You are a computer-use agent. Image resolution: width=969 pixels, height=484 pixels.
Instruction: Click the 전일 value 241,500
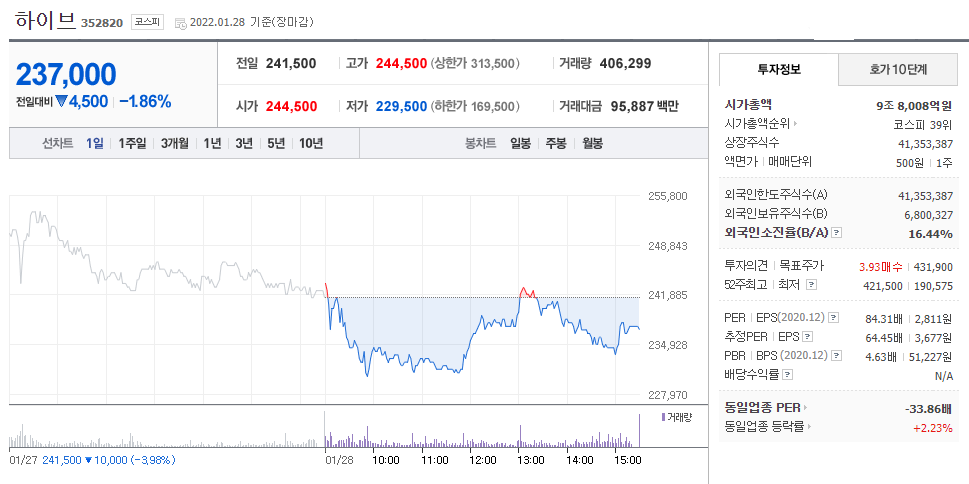291,63
